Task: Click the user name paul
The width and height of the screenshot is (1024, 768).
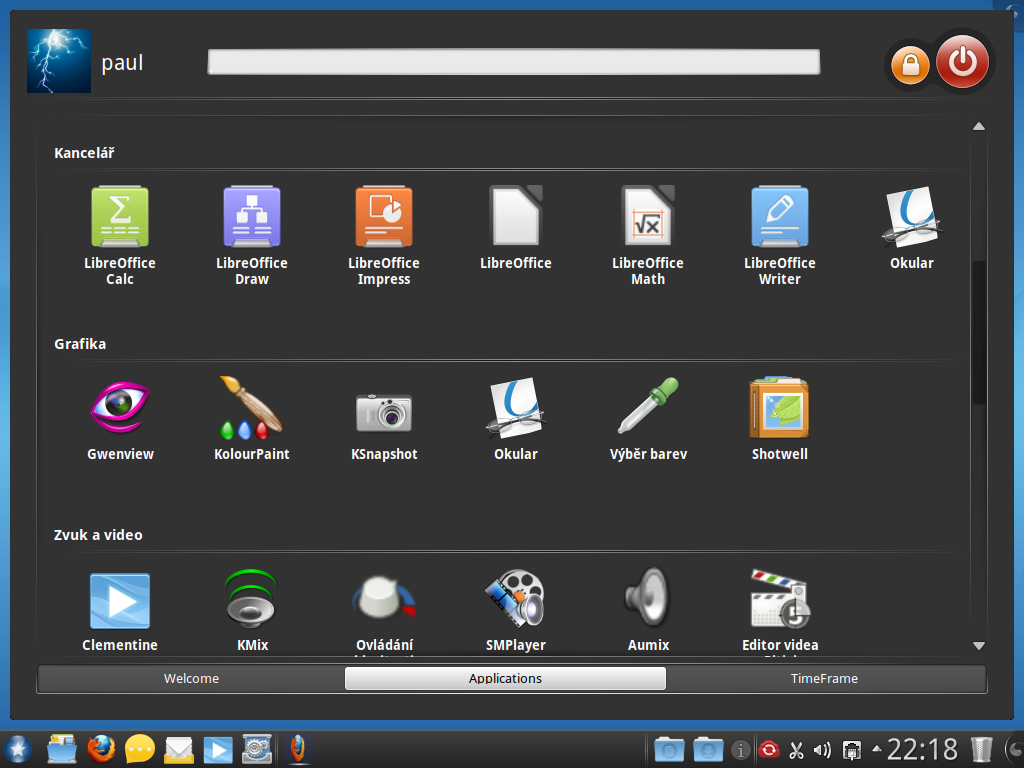Action: [122, 63]
